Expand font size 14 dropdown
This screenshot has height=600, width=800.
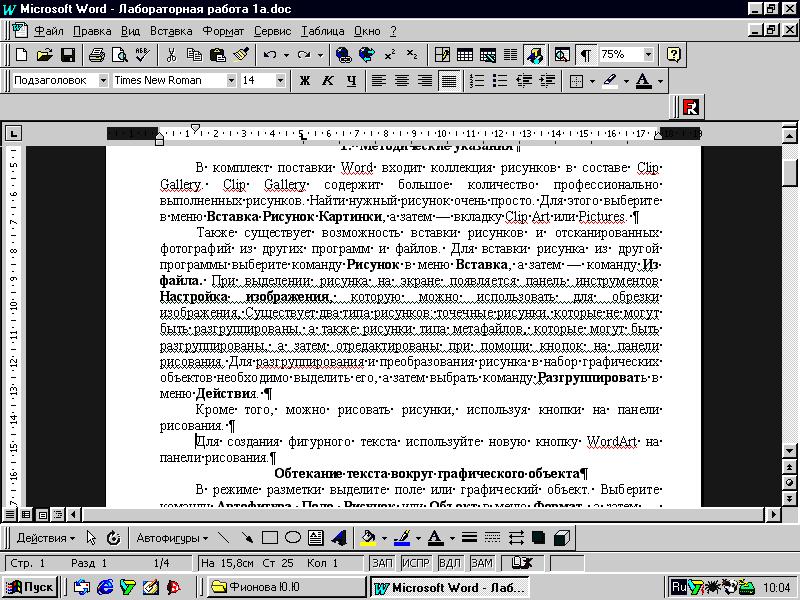pos(280,81)
